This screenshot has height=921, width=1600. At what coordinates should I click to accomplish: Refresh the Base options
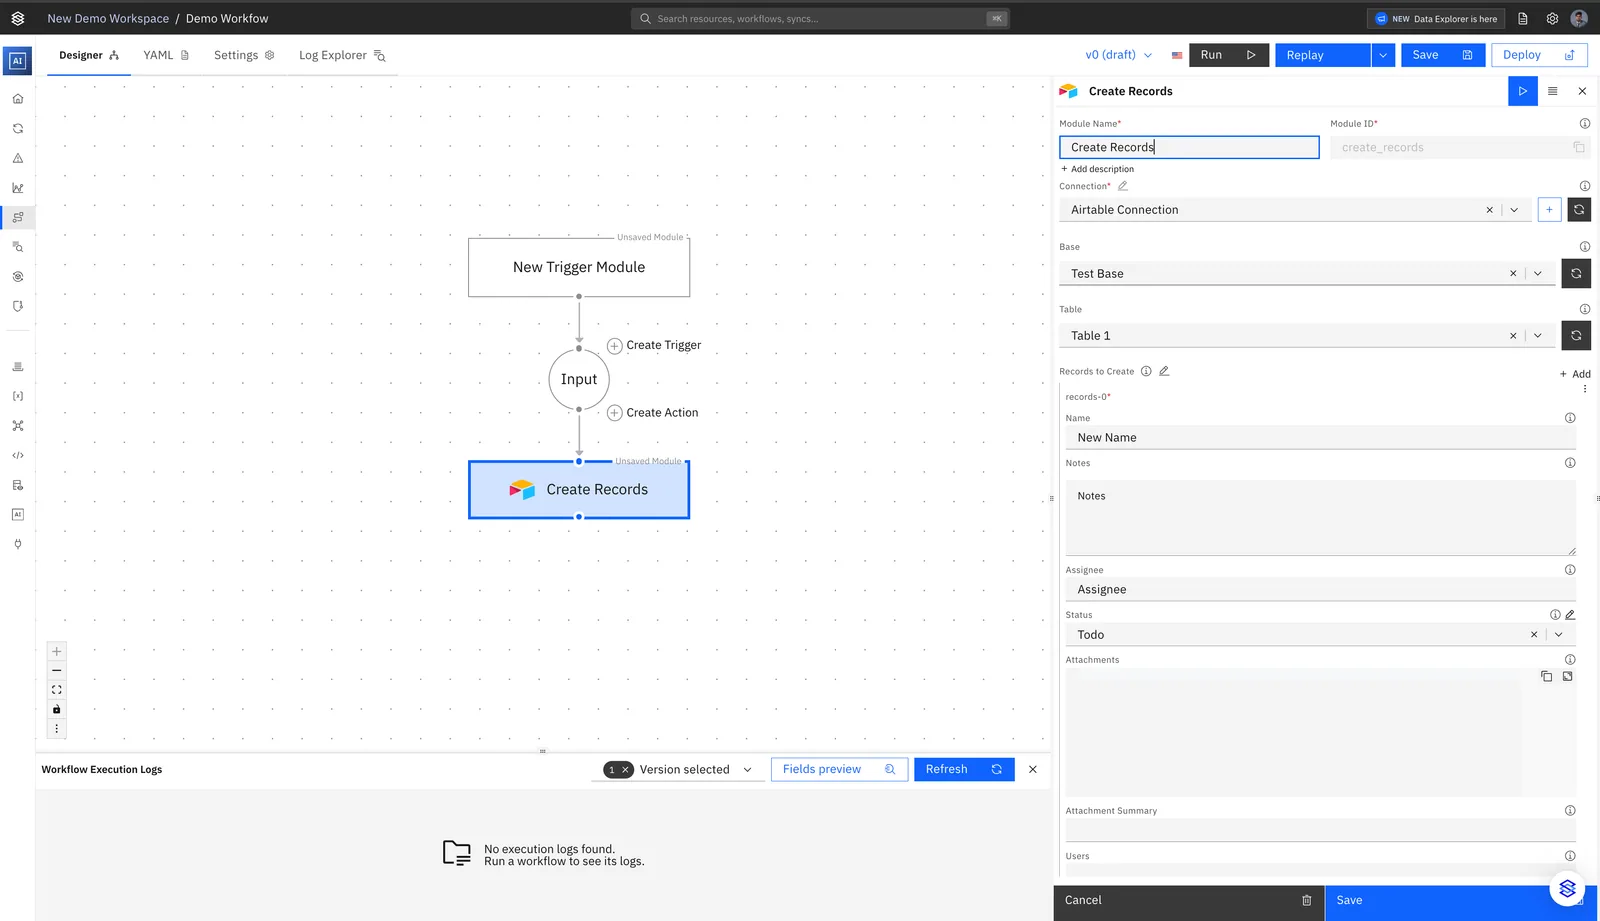(1576, 273)
